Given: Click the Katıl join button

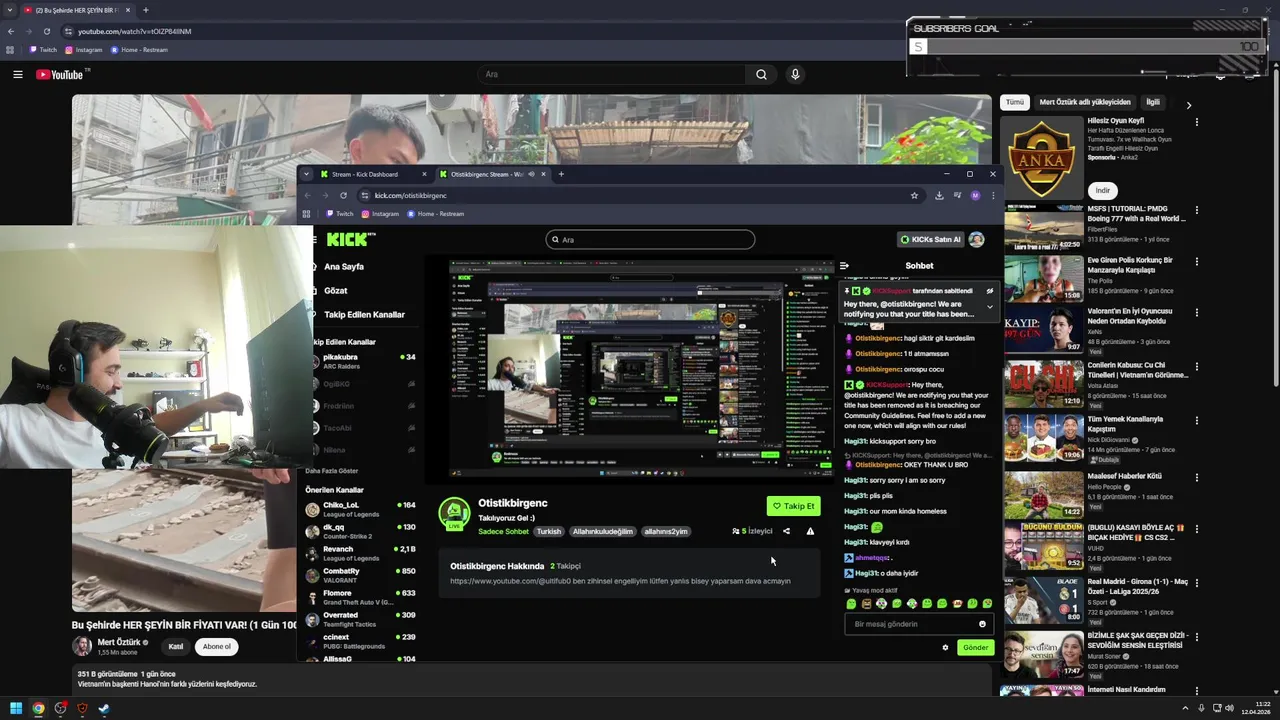Looking at the screenshot, I should (x=176, y=647).
